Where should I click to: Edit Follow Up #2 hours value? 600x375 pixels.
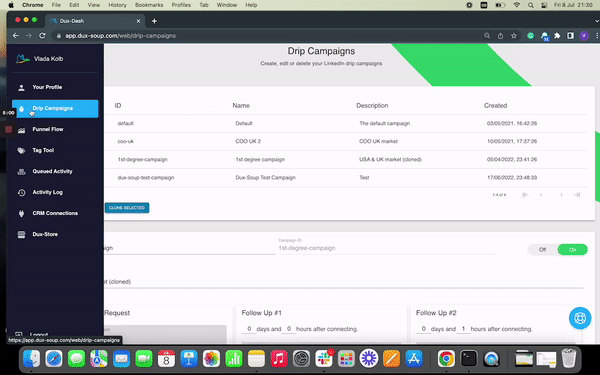point(463,329)
